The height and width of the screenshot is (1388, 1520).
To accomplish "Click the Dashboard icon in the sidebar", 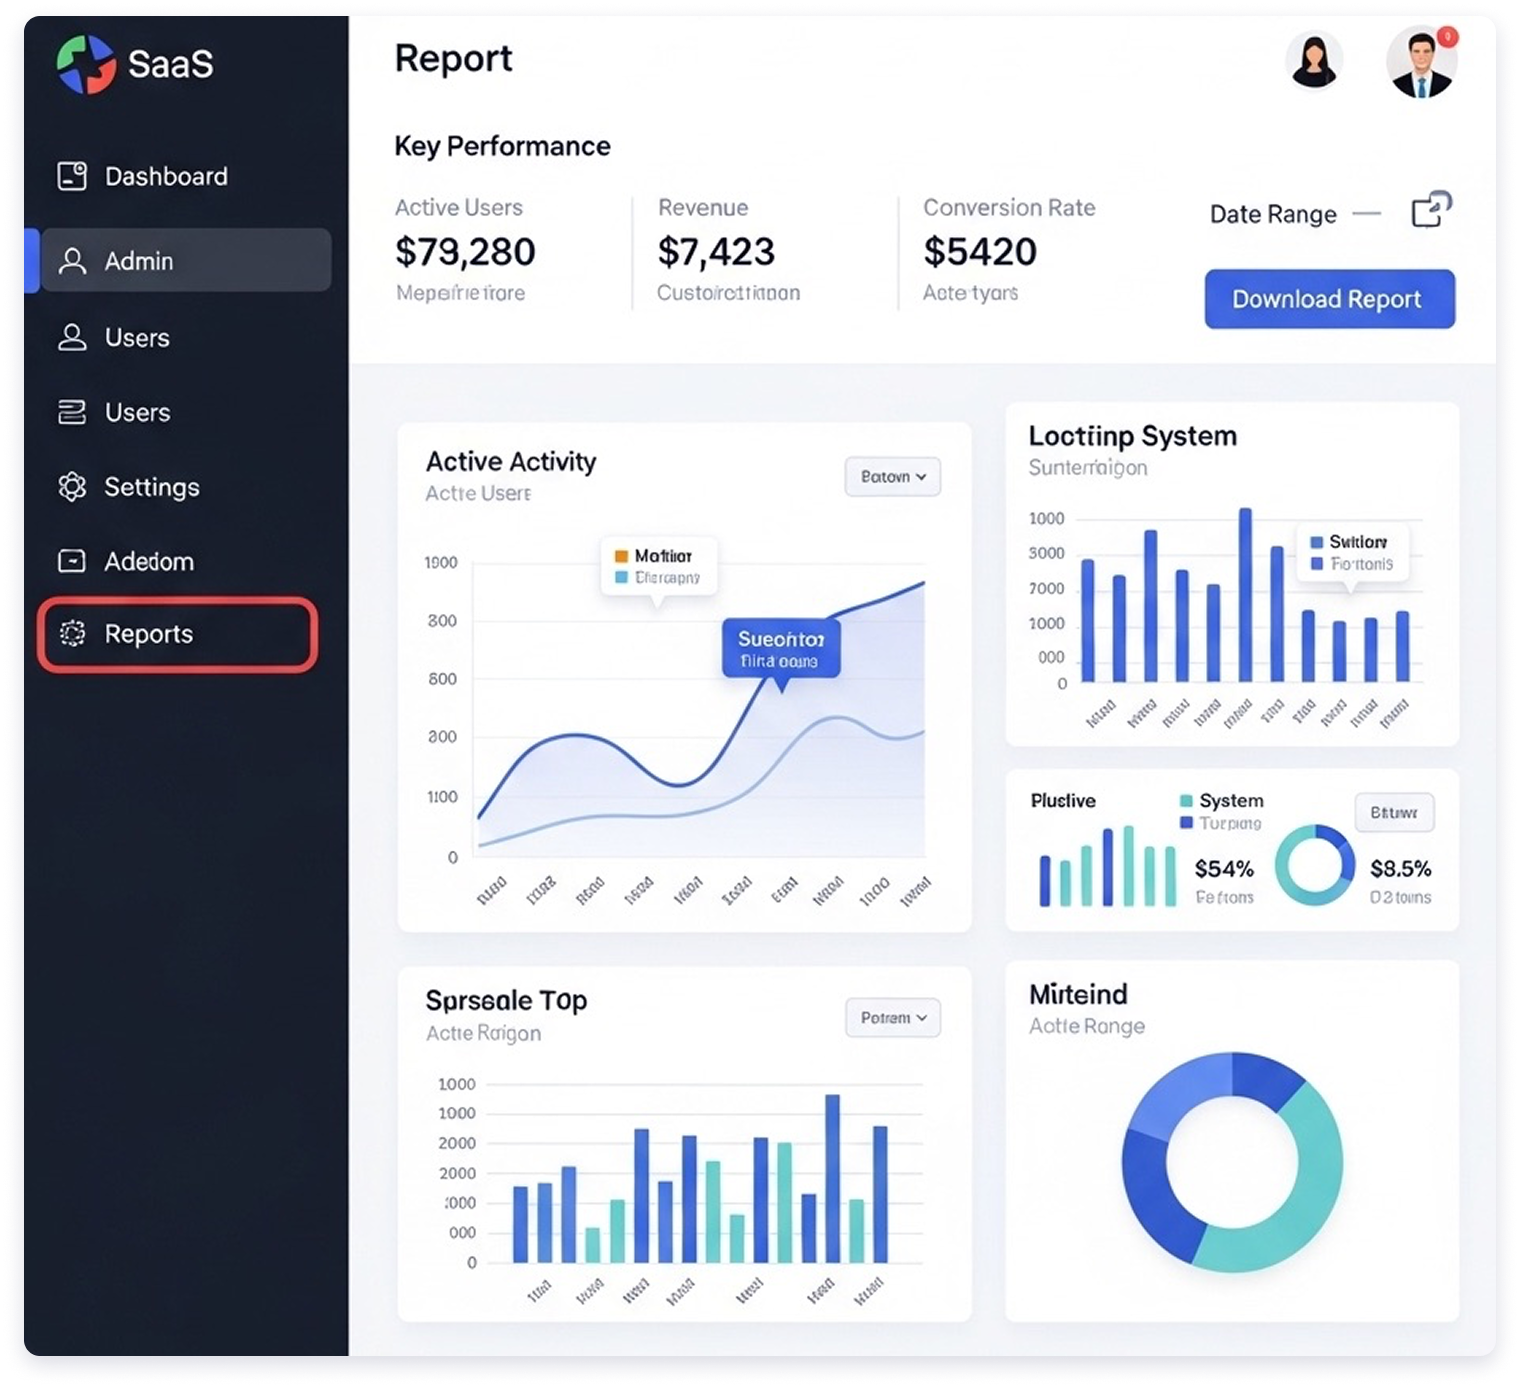I will (x=72, y=176).
